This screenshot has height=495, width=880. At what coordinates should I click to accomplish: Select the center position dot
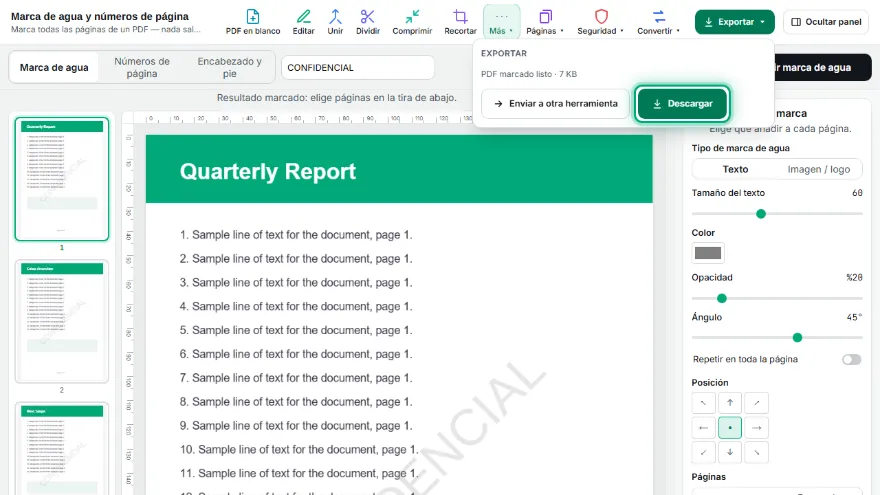[730, 428]
